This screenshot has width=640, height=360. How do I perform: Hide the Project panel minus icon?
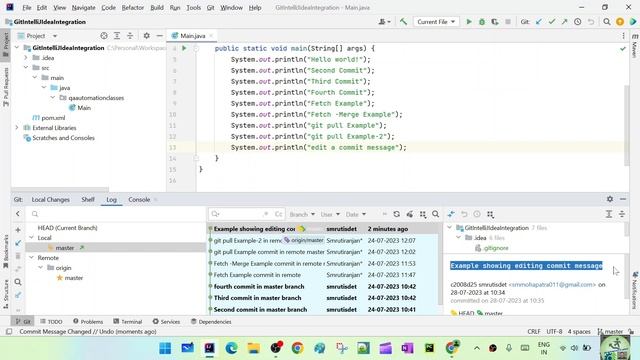tap(160, 36)
